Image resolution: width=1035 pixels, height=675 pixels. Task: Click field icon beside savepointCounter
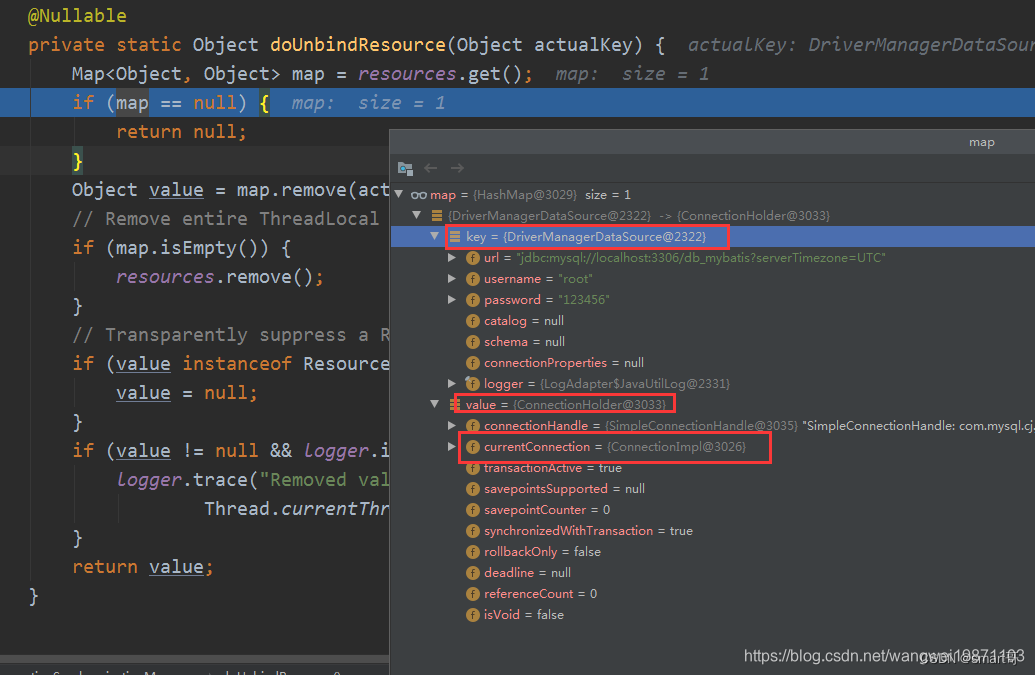473,510
